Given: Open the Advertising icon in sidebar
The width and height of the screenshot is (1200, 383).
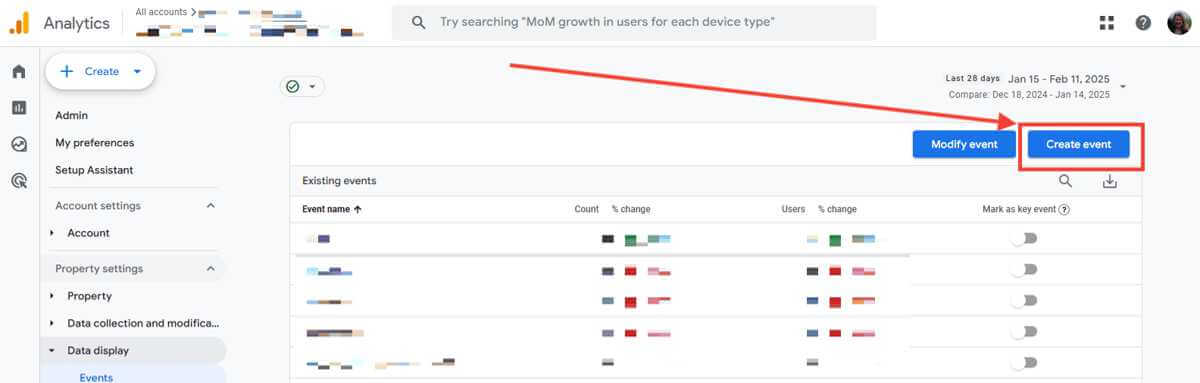Looking at the screenshot, I should tap(18, 181).
